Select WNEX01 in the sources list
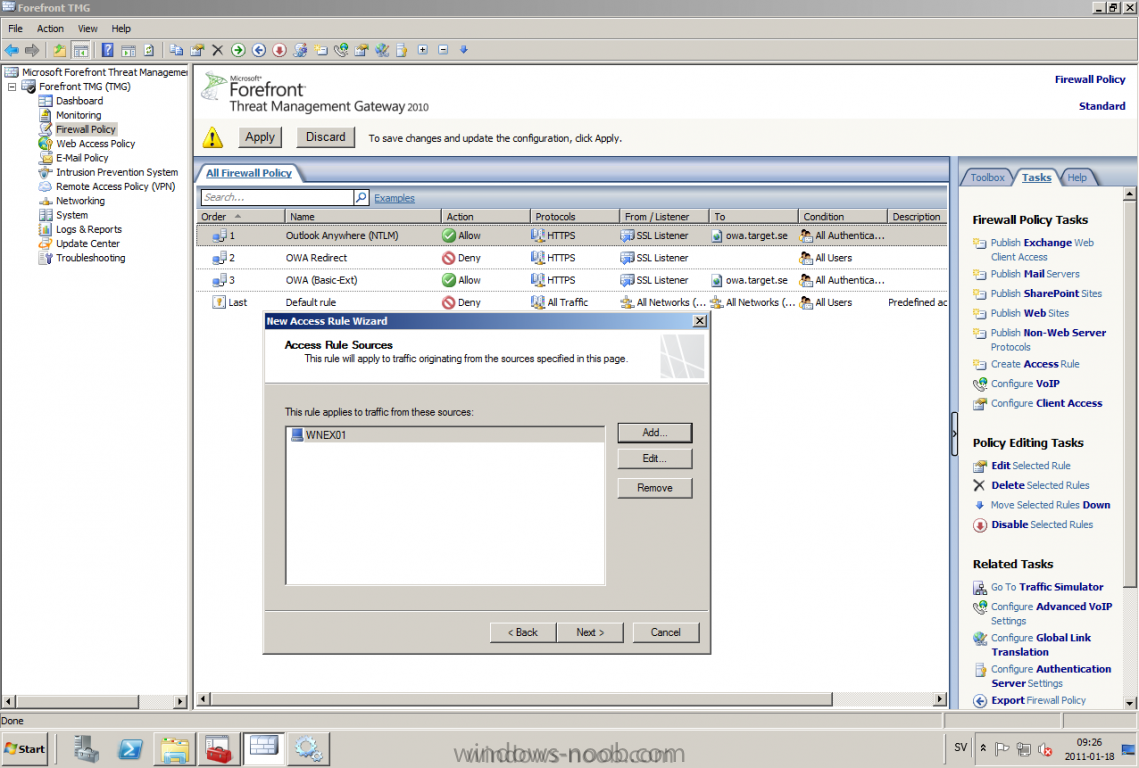 (x=445, y=435)
